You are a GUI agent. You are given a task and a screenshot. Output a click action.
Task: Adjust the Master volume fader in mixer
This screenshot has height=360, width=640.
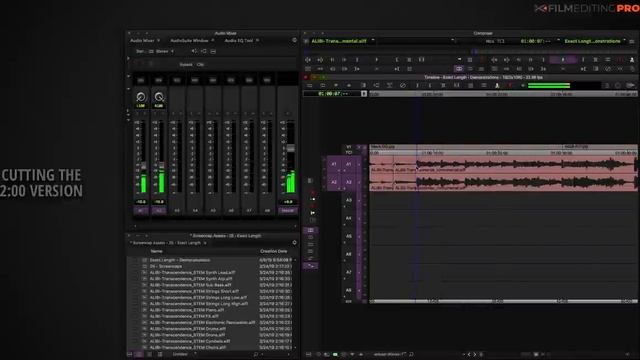coord(291,149)
